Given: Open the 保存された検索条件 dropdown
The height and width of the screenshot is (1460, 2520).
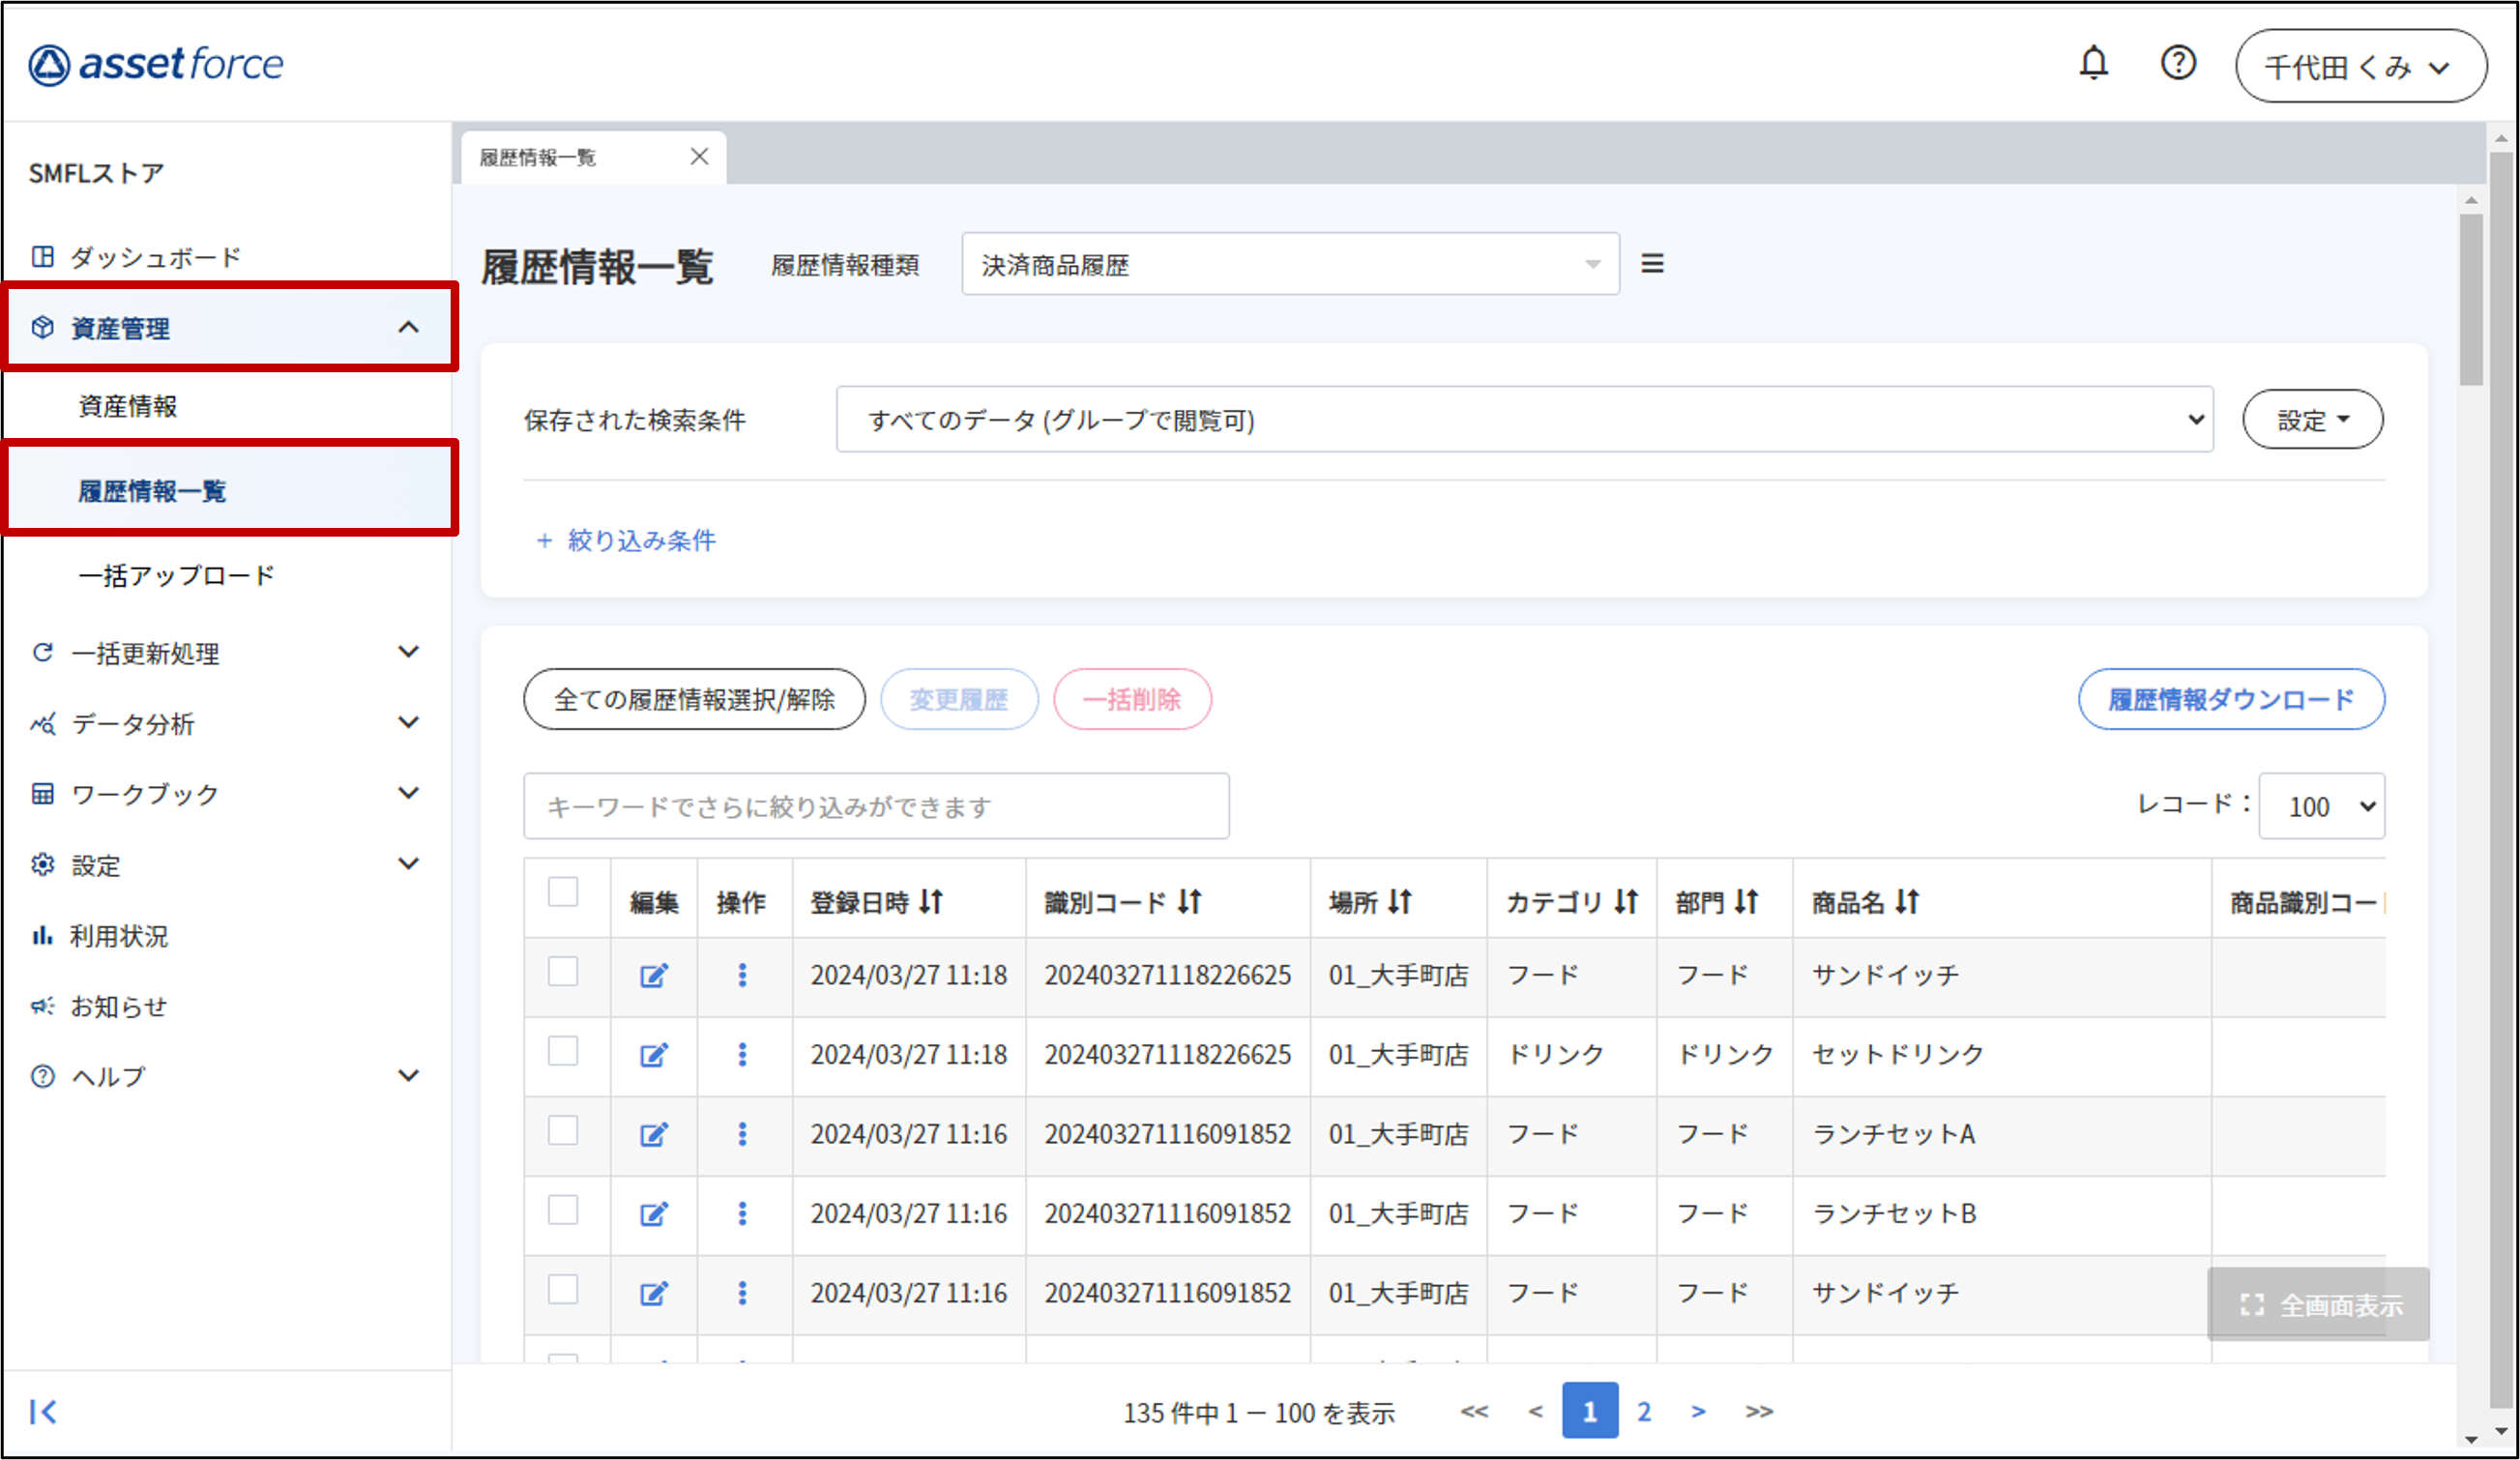Looking at the screenshot, I should coord(1523,420).
